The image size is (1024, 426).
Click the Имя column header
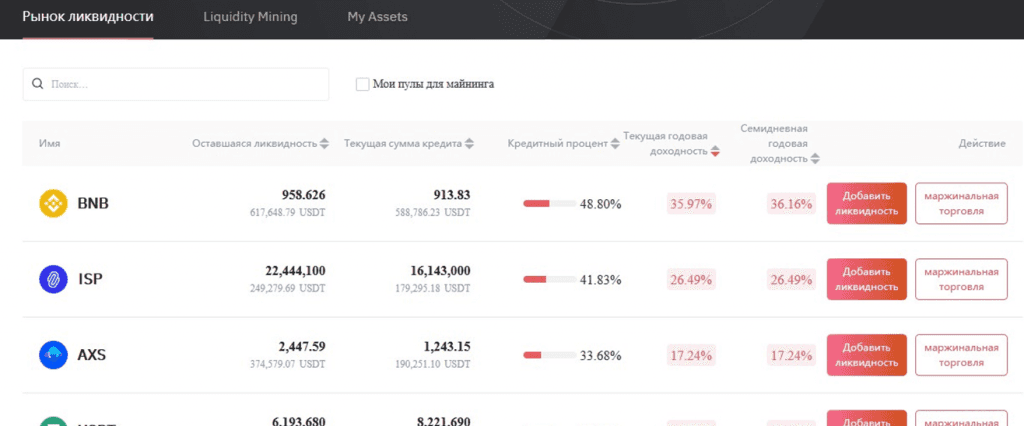pyautogui.click(x=50, y=144)
